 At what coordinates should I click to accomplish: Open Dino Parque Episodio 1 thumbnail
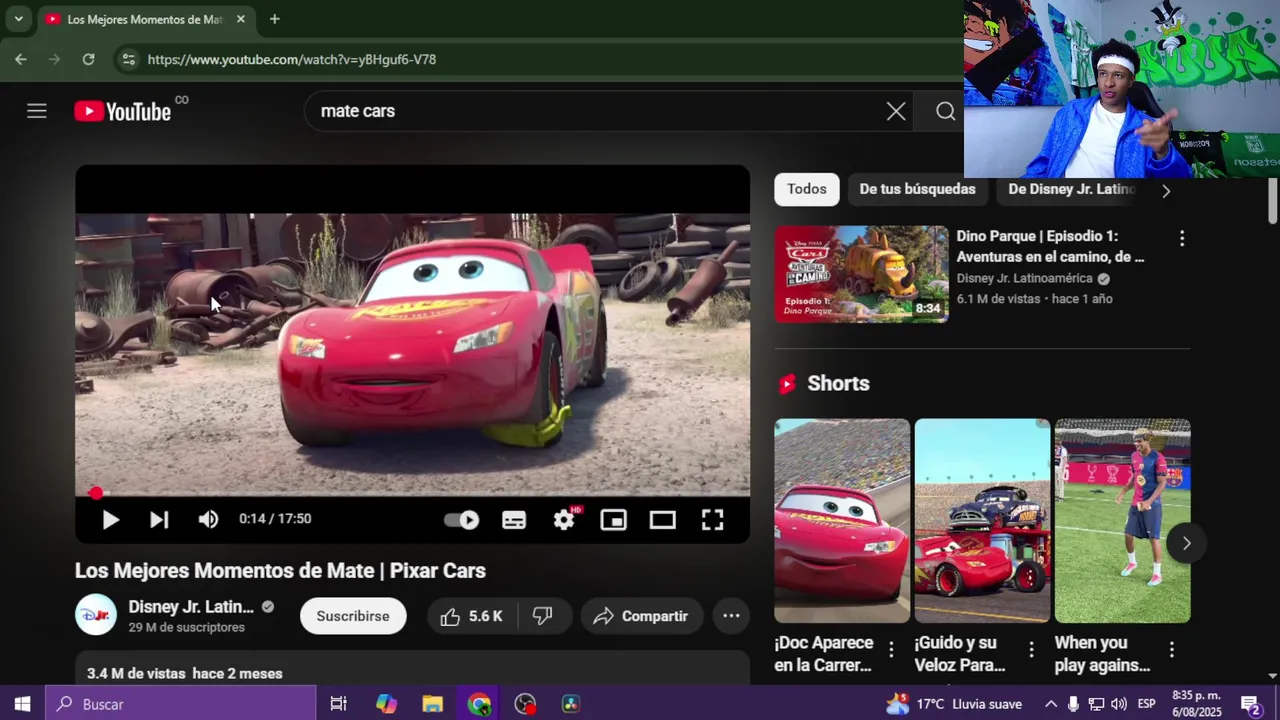861,274
